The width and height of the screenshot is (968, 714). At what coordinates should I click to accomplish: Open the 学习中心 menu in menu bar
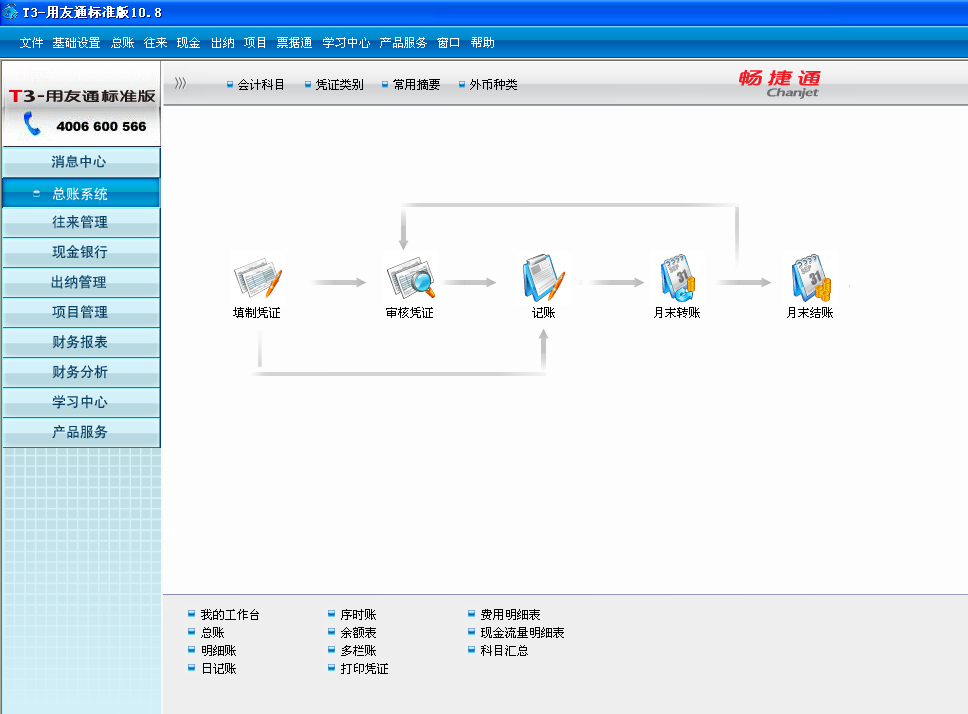click(x=346, y=43)
